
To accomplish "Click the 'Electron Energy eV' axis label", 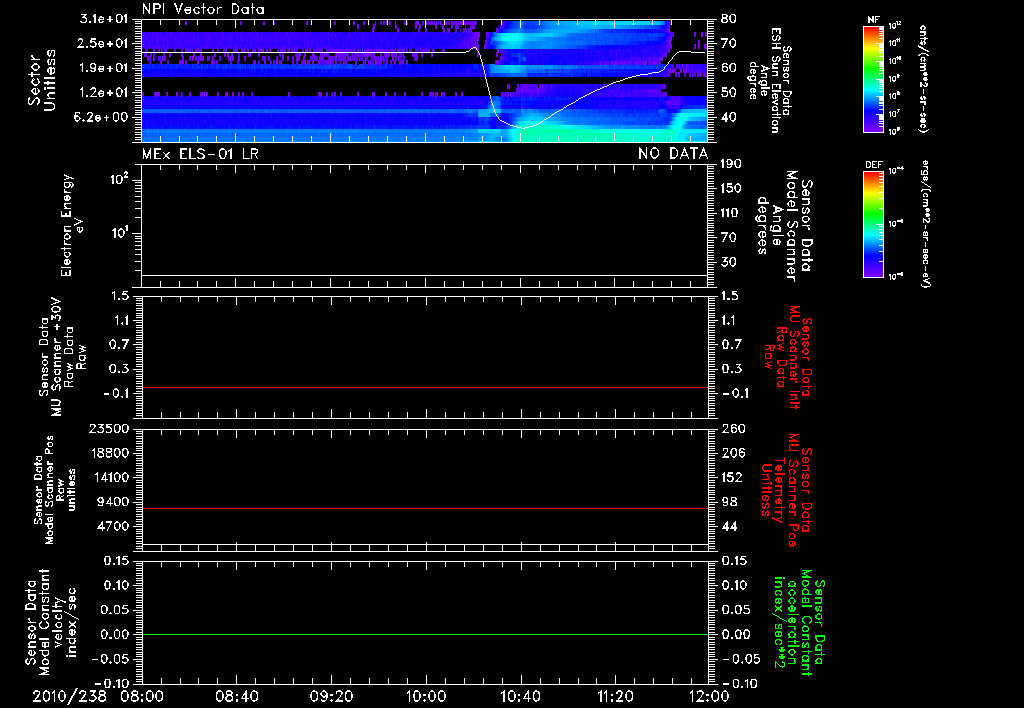I will [73, 225].
